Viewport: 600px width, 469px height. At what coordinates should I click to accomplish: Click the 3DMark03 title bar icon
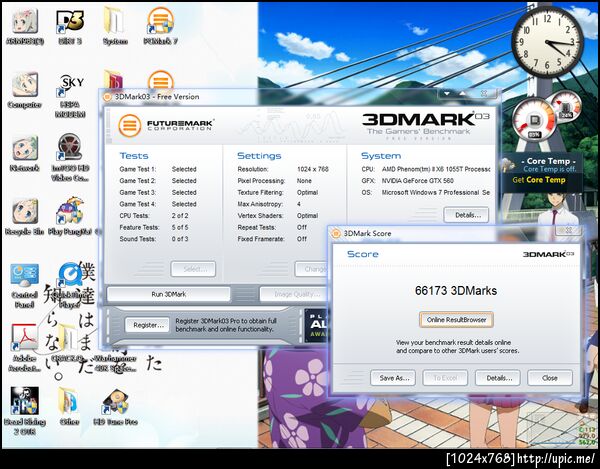pyautogui.click(x=108, y=97)
